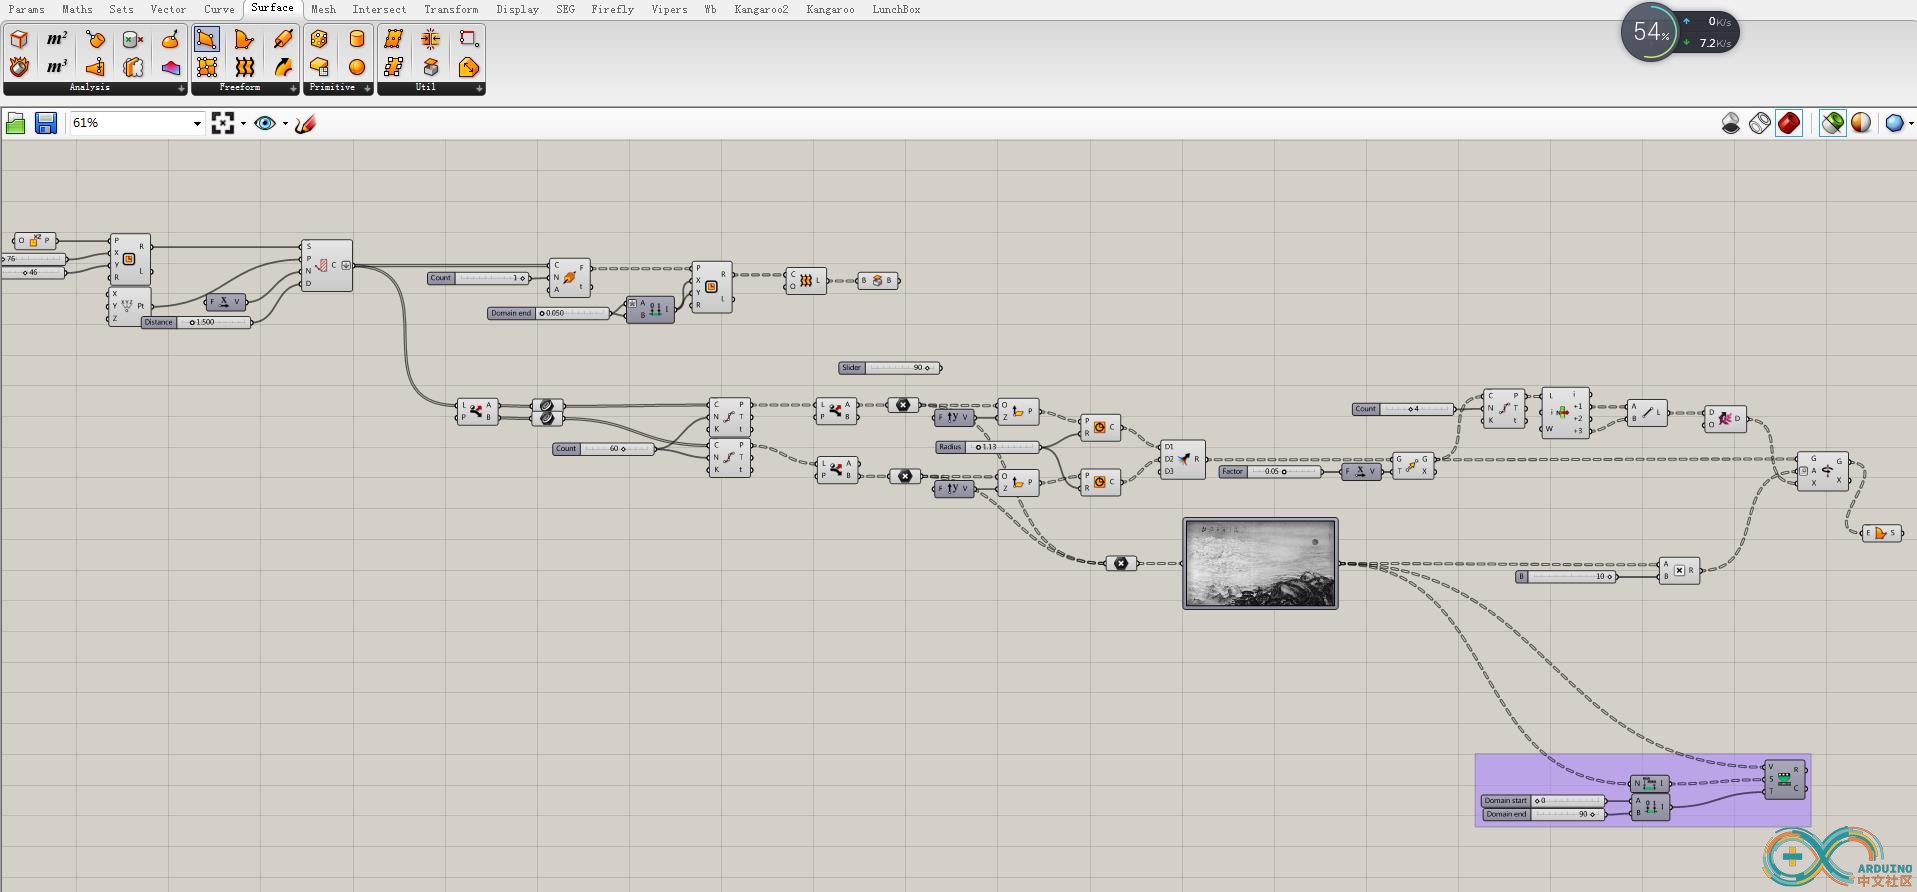Click the Zoom Extents icon on canvas toolbar
The height and width of the screenshot is (892, 1917).
point(223,123)
